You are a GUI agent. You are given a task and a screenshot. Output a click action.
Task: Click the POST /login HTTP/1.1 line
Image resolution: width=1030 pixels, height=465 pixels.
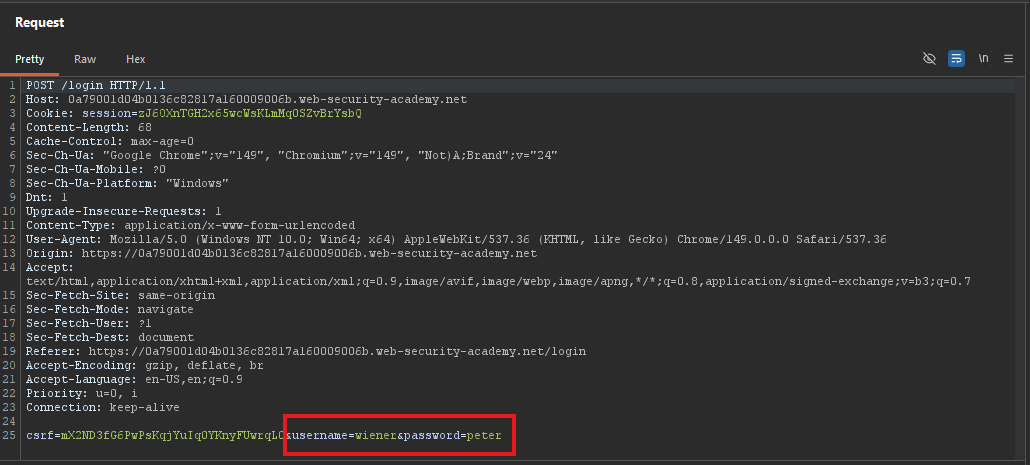tap(96, 85)
